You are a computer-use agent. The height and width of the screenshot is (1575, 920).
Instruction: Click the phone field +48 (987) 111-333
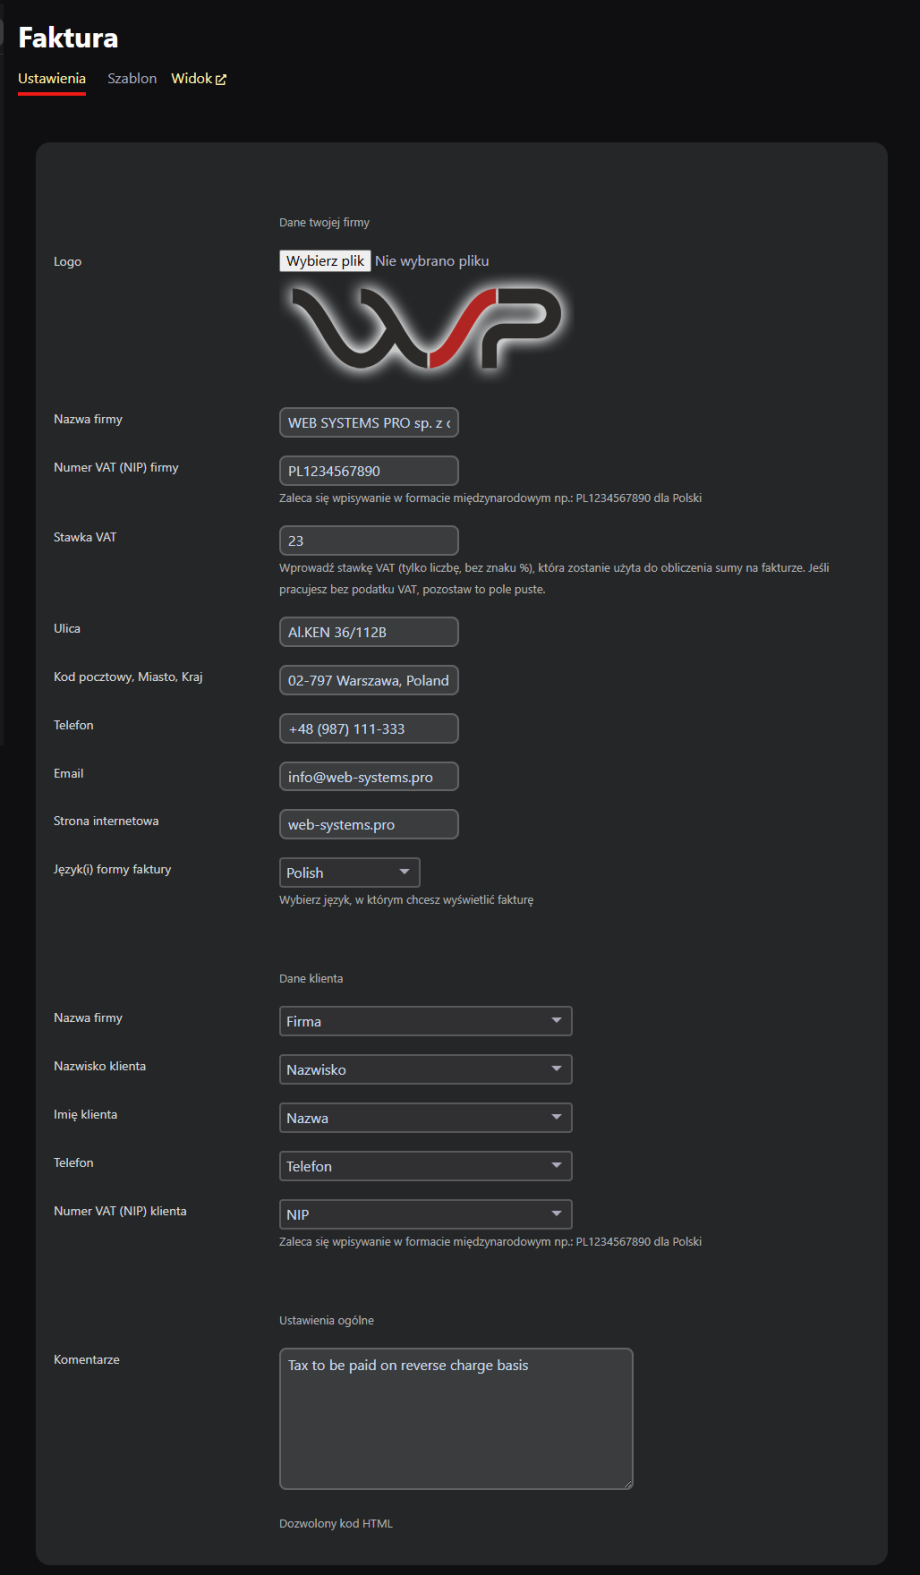click(x=368, y=729)
